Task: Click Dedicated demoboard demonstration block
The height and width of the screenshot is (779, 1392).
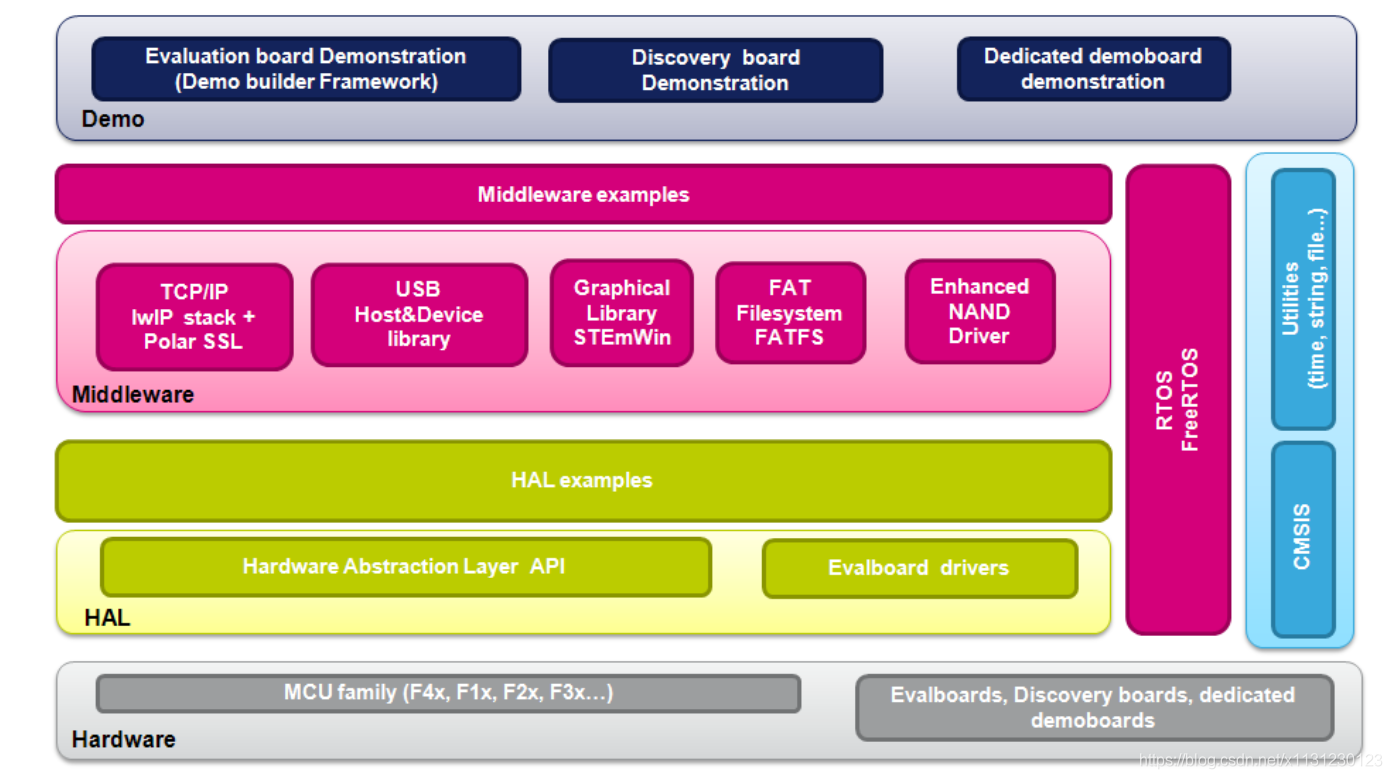Action: coord(1093,69)
